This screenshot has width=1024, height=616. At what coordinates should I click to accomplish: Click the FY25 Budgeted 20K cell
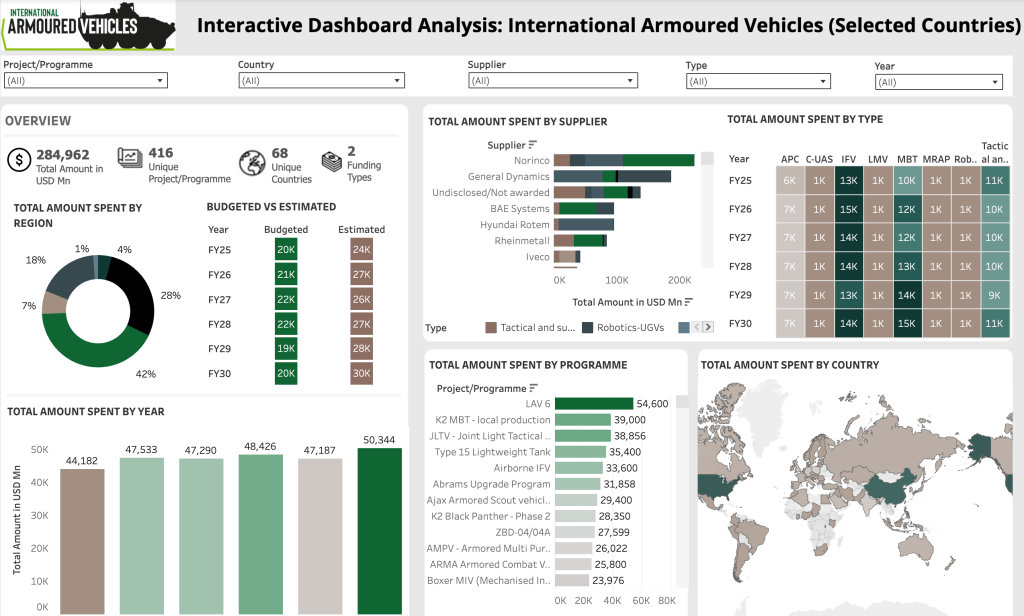coord(286,250)
